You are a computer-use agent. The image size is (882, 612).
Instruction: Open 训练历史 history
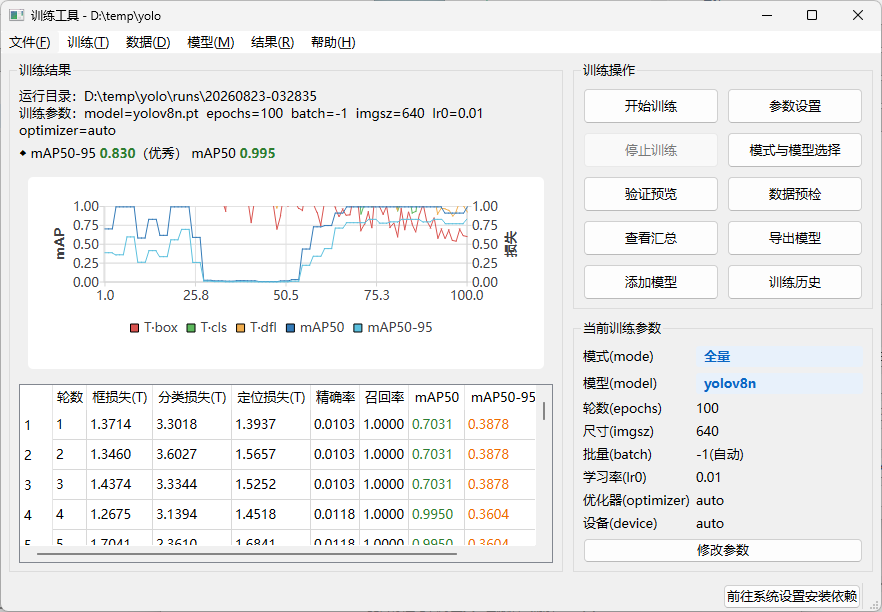(795, 282)
